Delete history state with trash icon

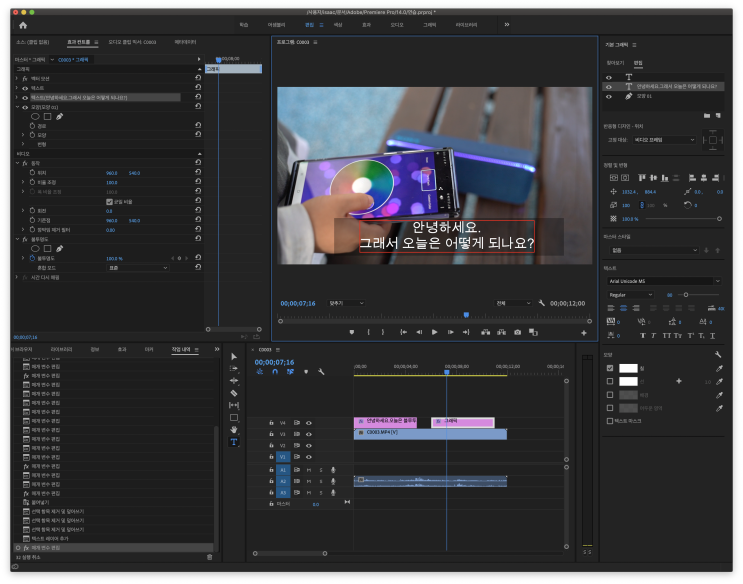click(209, 557)
